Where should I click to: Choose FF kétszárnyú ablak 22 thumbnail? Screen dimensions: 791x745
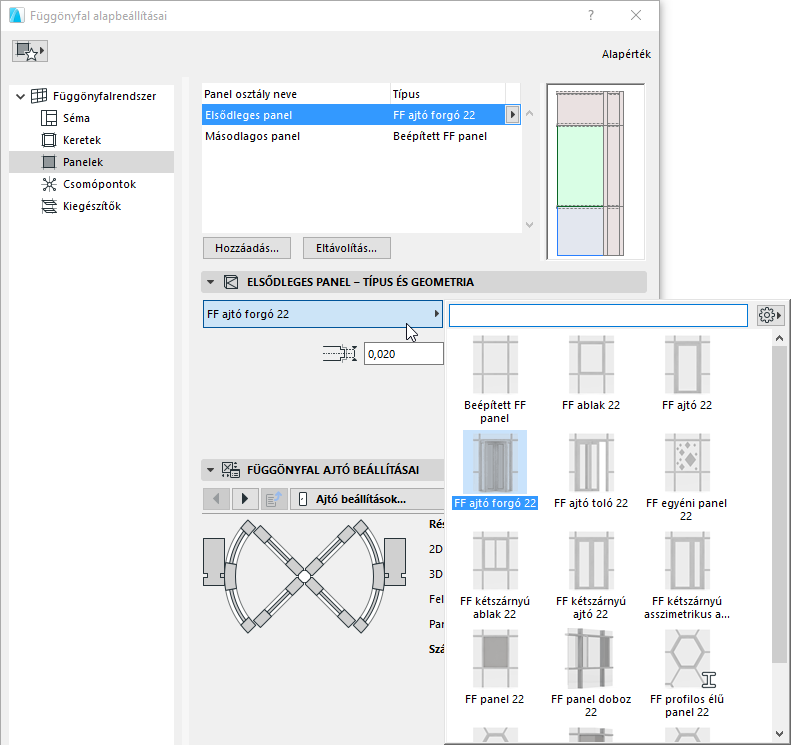coord(495,560)
